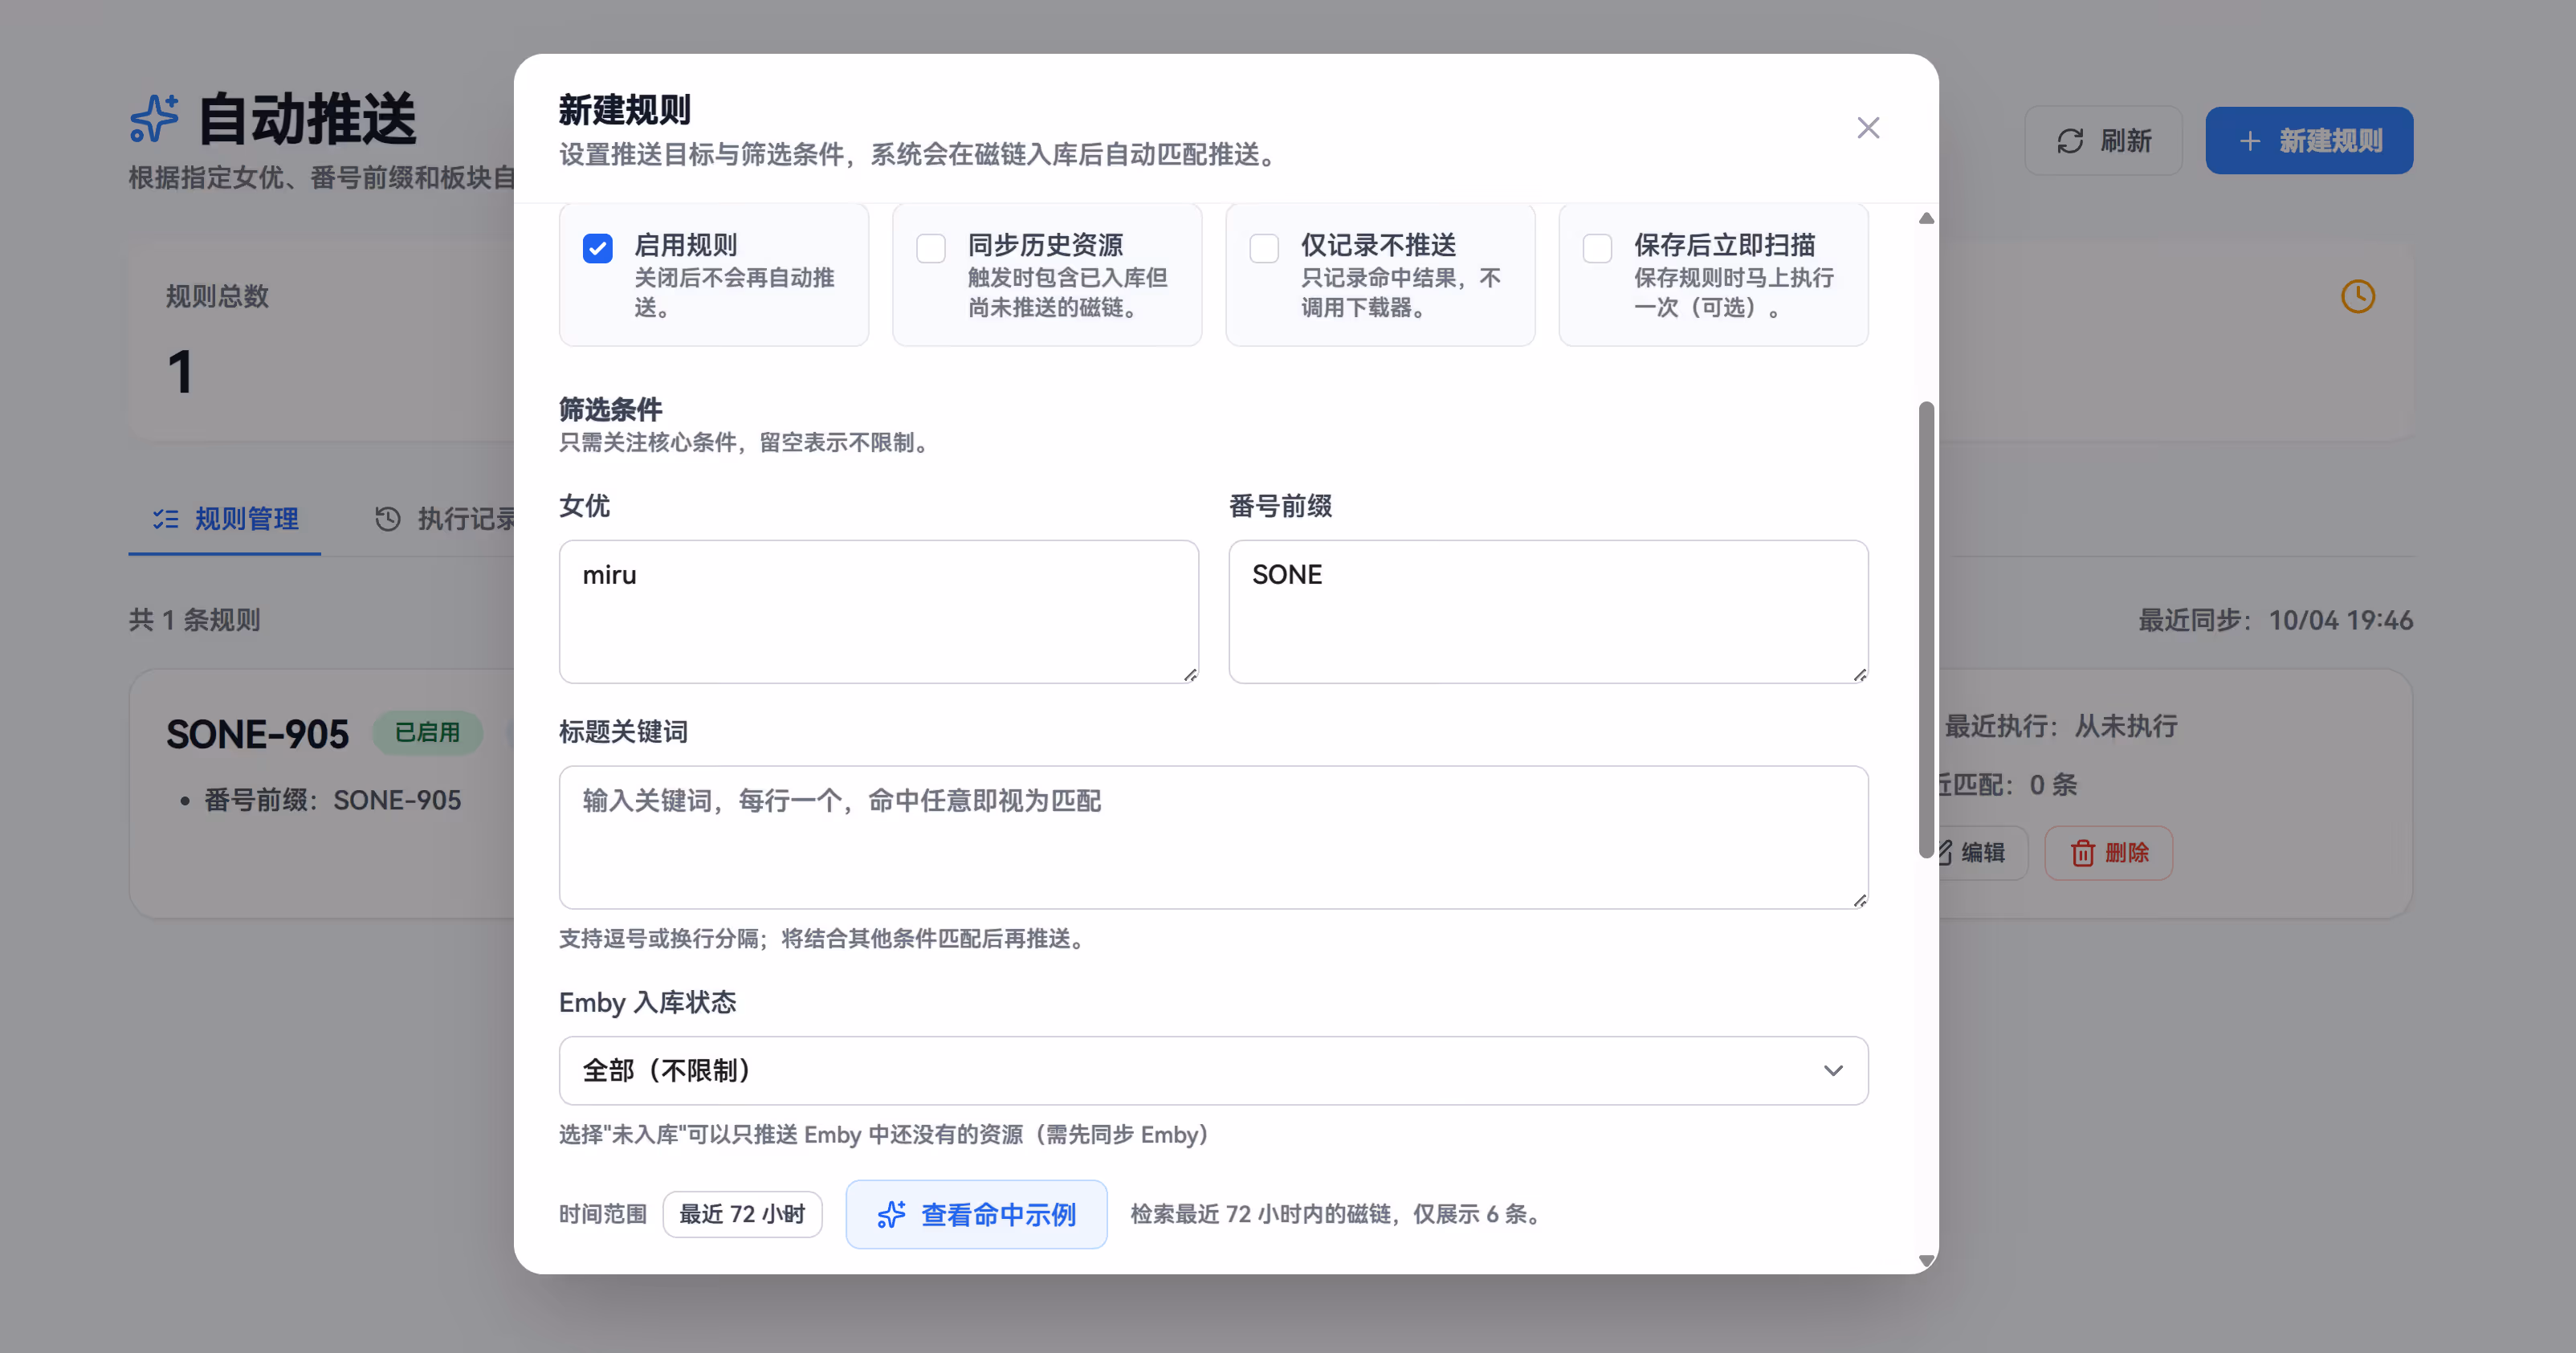The width and height of the screenshot is (2576, 1353).
Task: Close the 新建规则 dialog with X
Action: point(1868,128)
